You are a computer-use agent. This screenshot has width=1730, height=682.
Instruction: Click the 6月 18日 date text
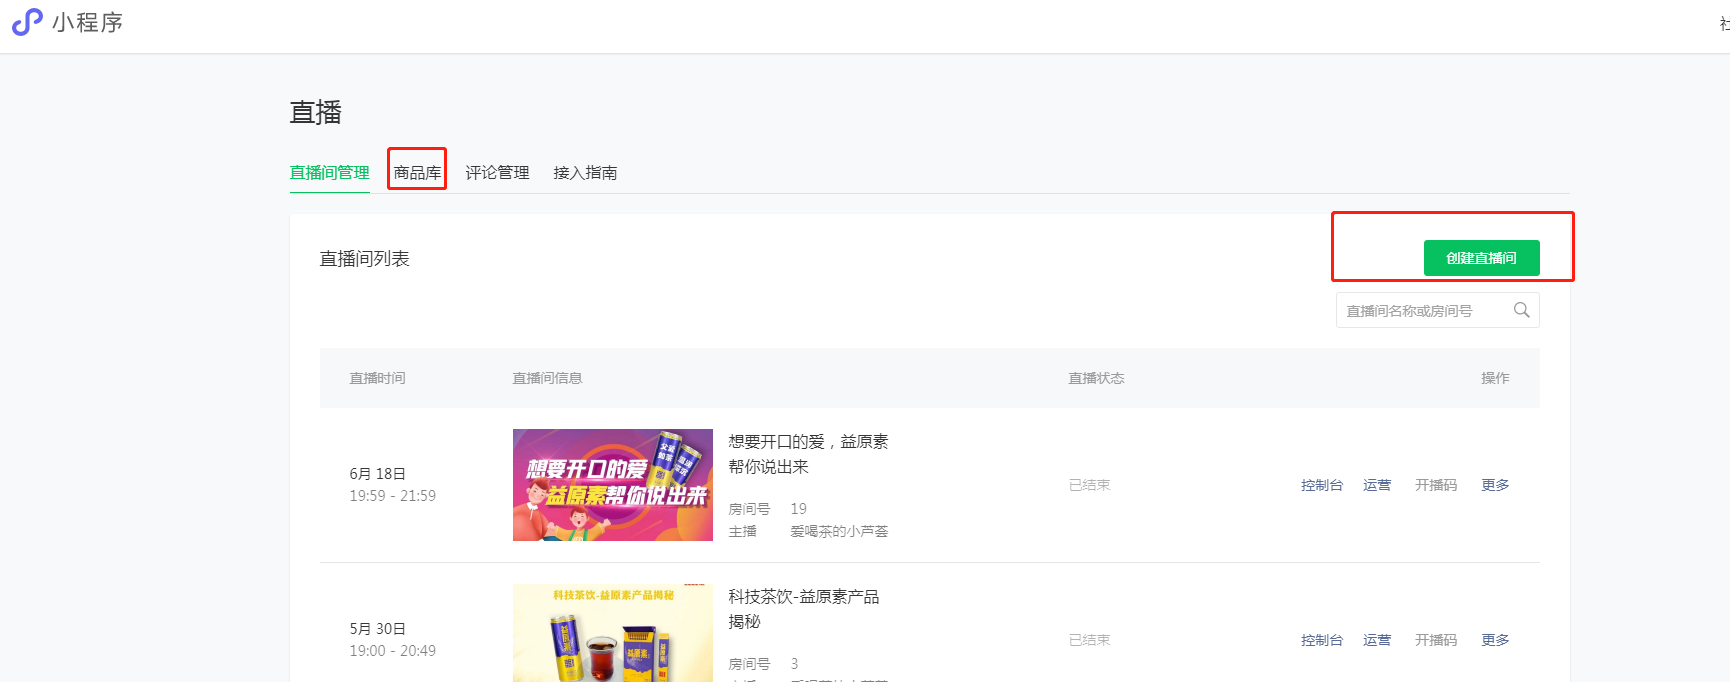click(x=377, y=474)
